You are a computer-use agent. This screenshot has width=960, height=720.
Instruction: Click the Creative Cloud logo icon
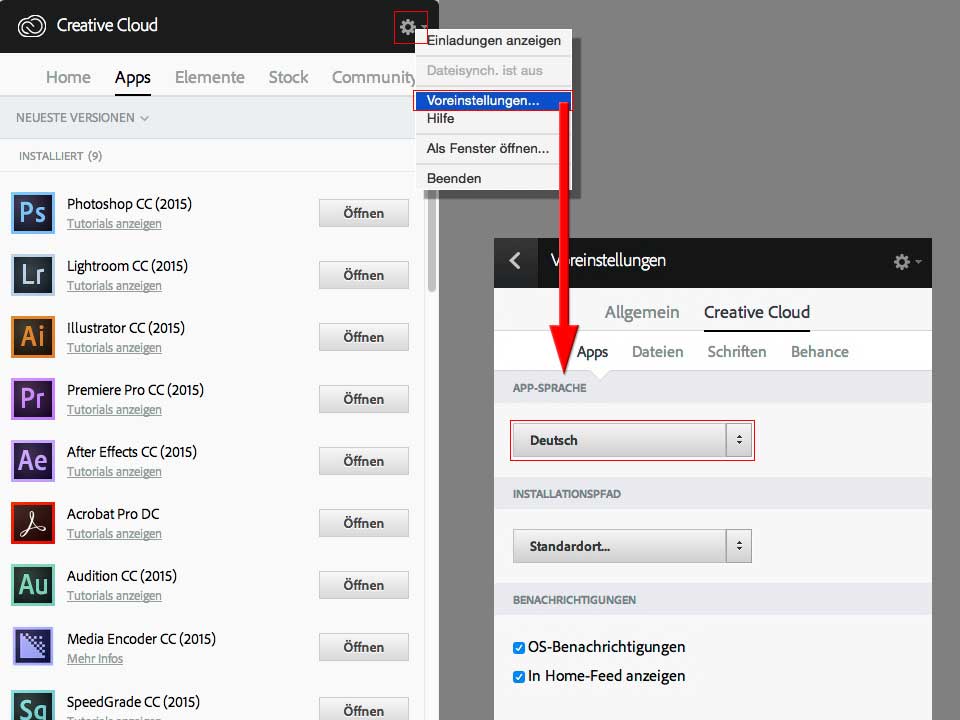[32, 26]
